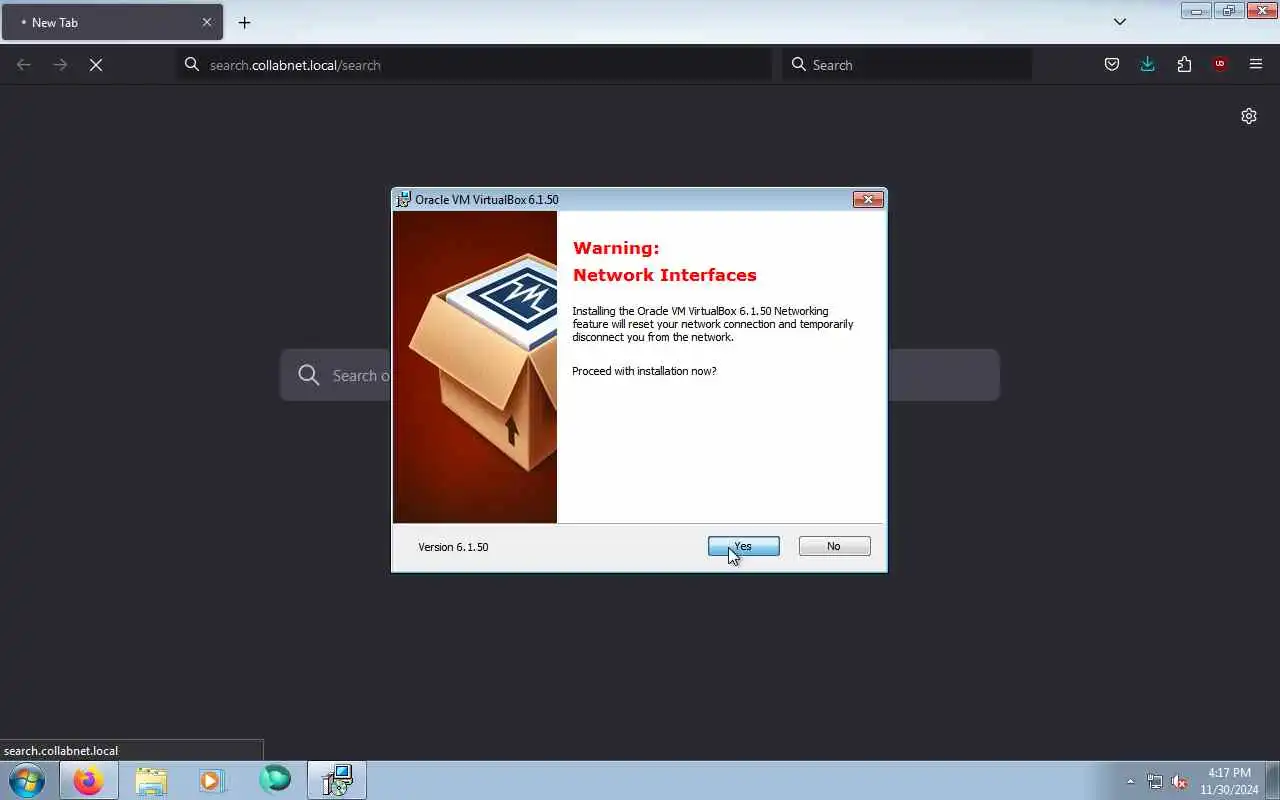Go back to previous page in Firefox
This screenshot has width=1280, height=800.
pos(24,65)
